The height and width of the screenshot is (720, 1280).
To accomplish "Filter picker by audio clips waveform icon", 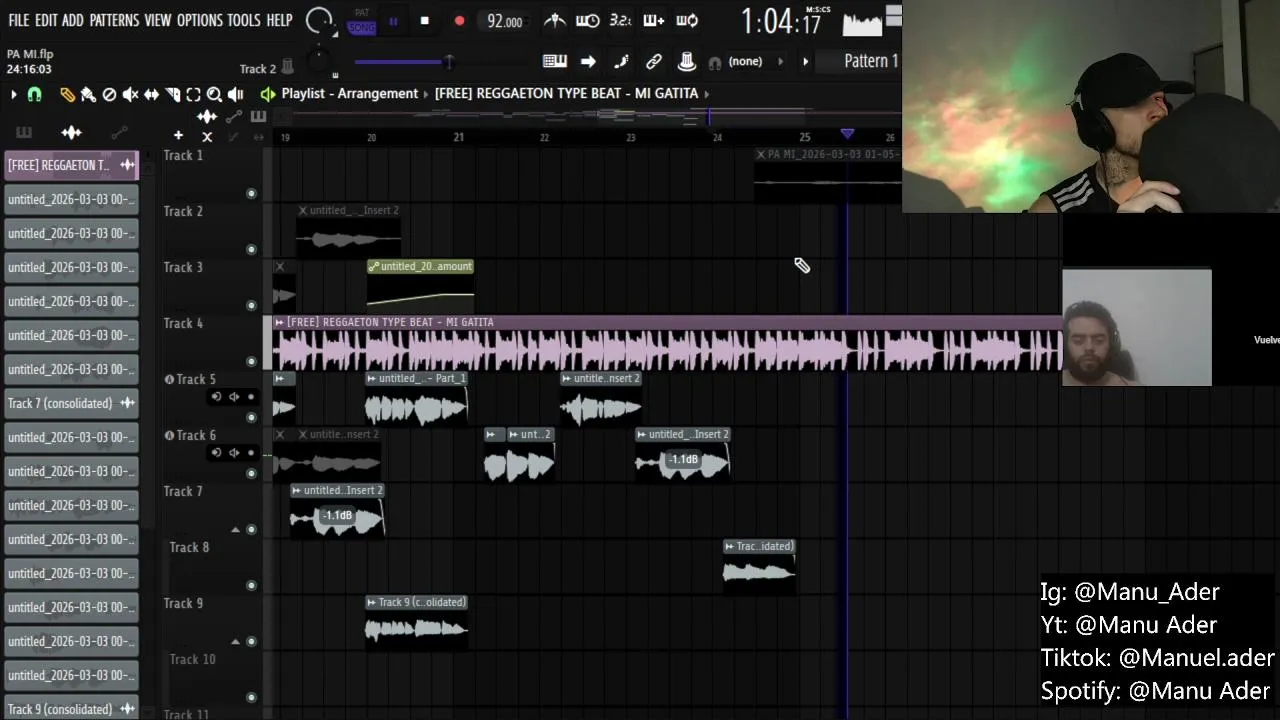I will point(71,133).
